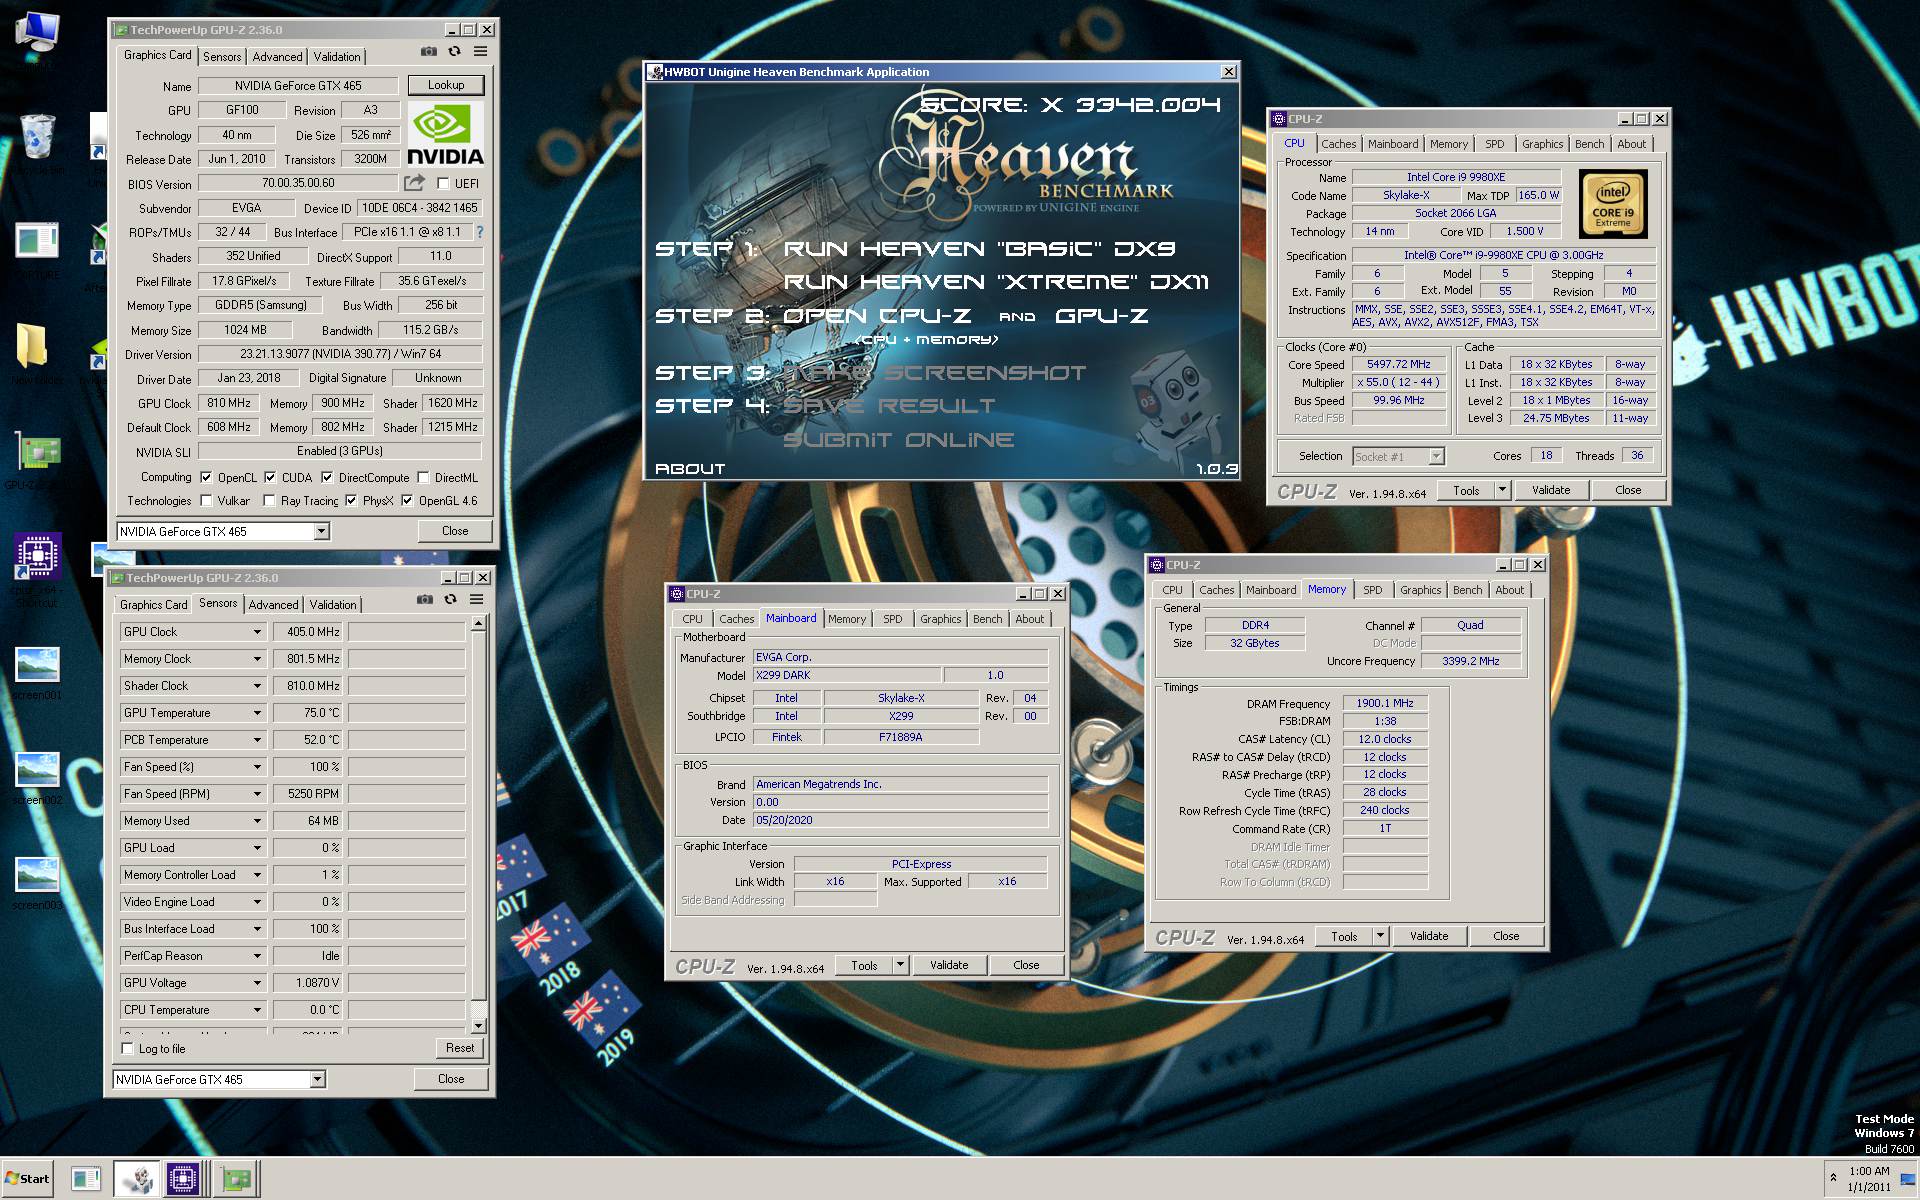Click Validate in CPU-Z CPU window

(x=1550, y=490)
